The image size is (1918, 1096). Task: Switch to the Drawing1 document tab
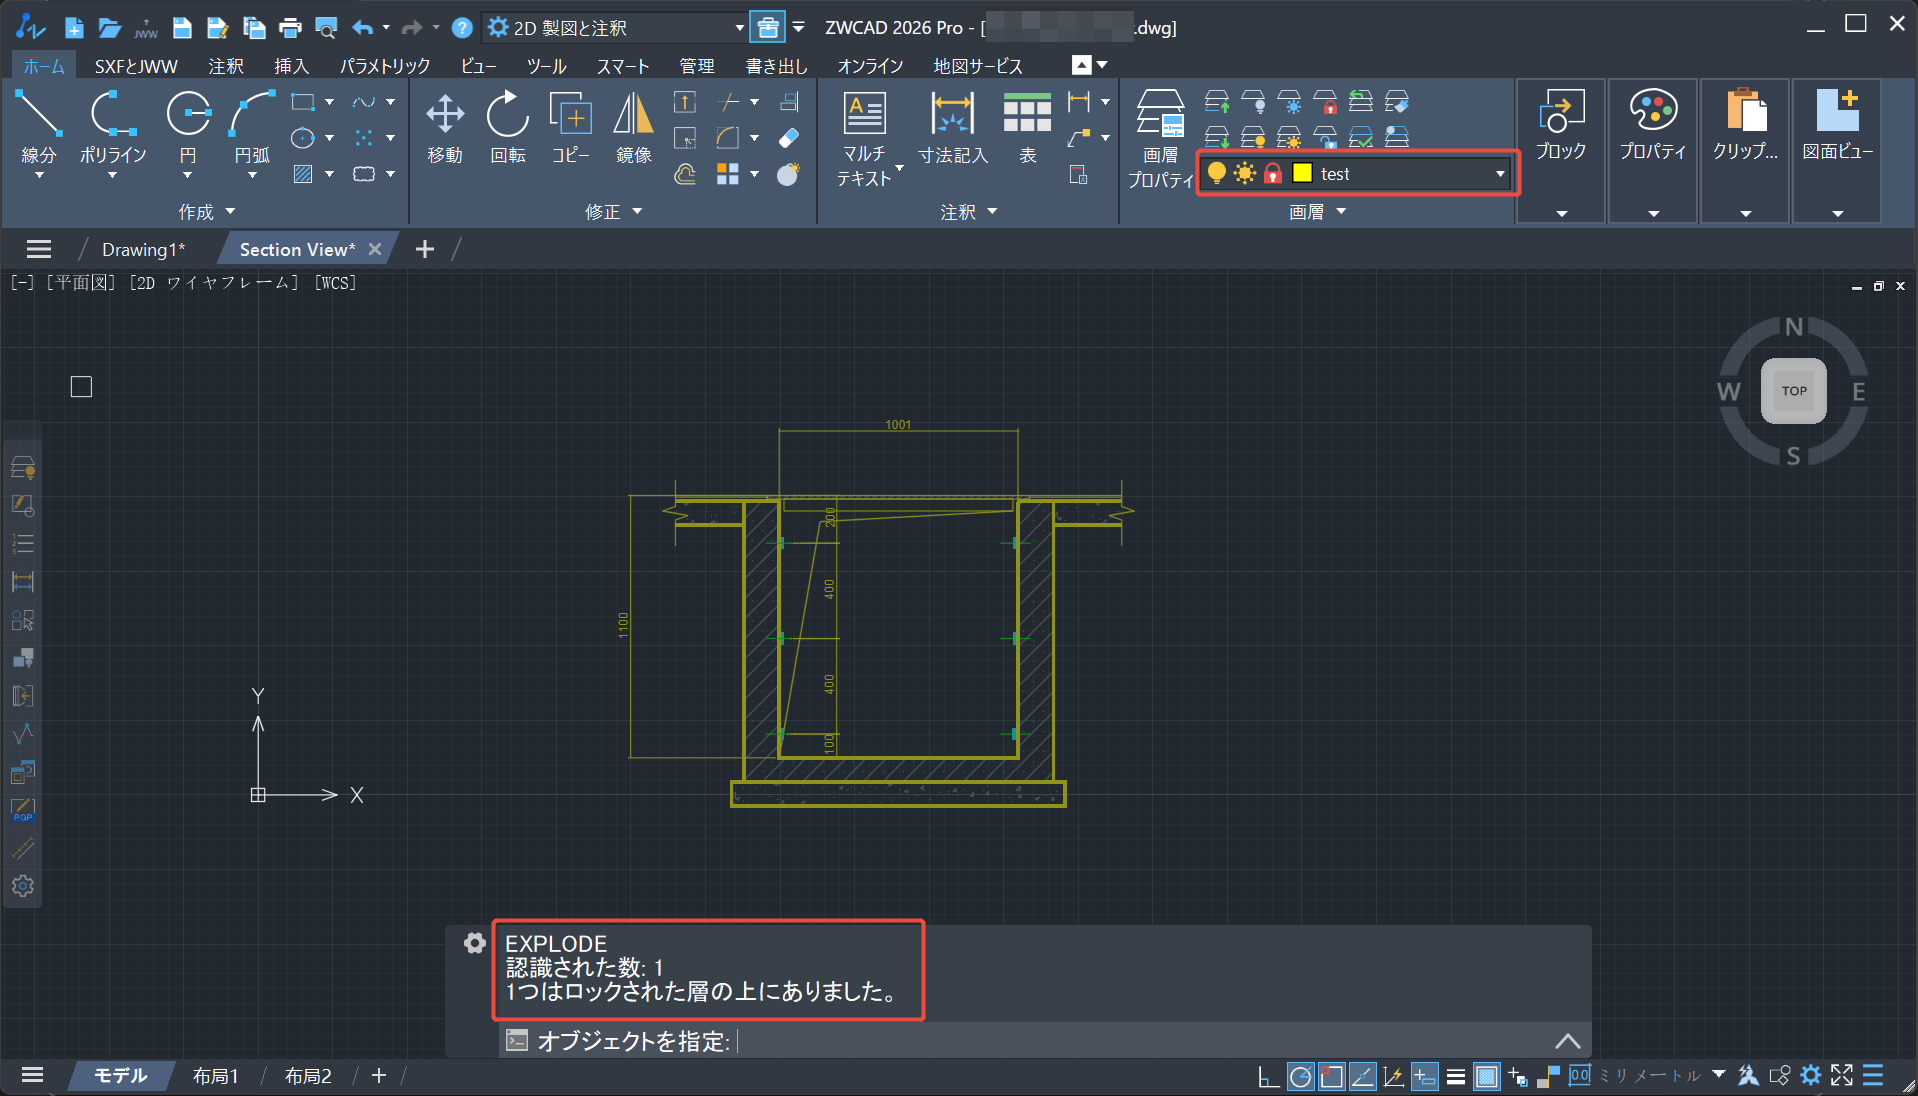(x=143, y=249)
